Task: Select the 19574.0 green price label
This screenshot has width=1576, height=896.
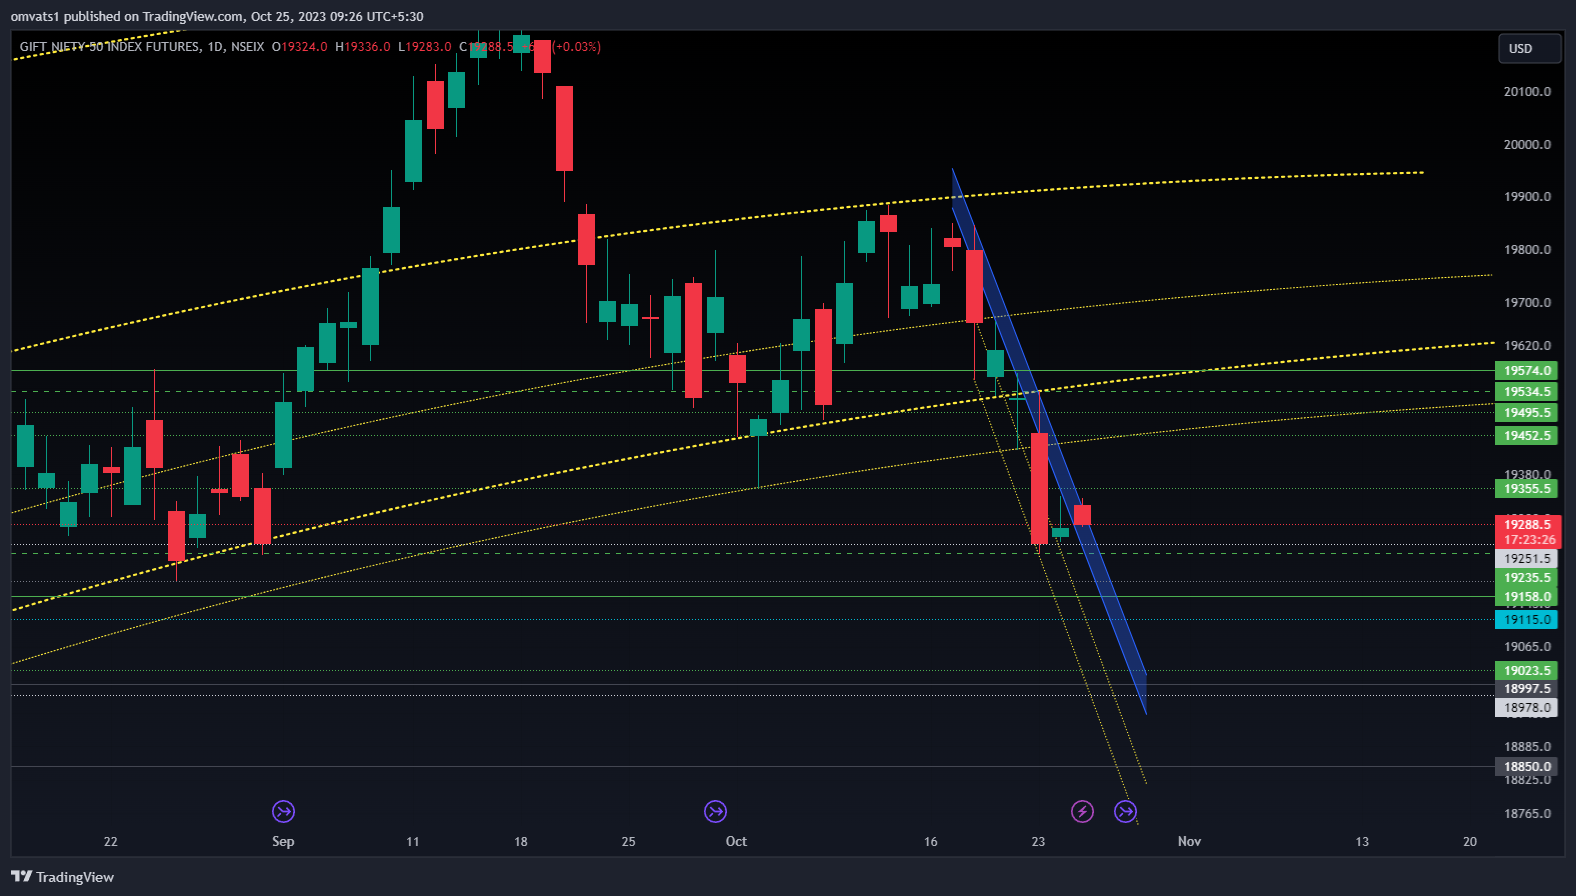Action: [1526, 370]
